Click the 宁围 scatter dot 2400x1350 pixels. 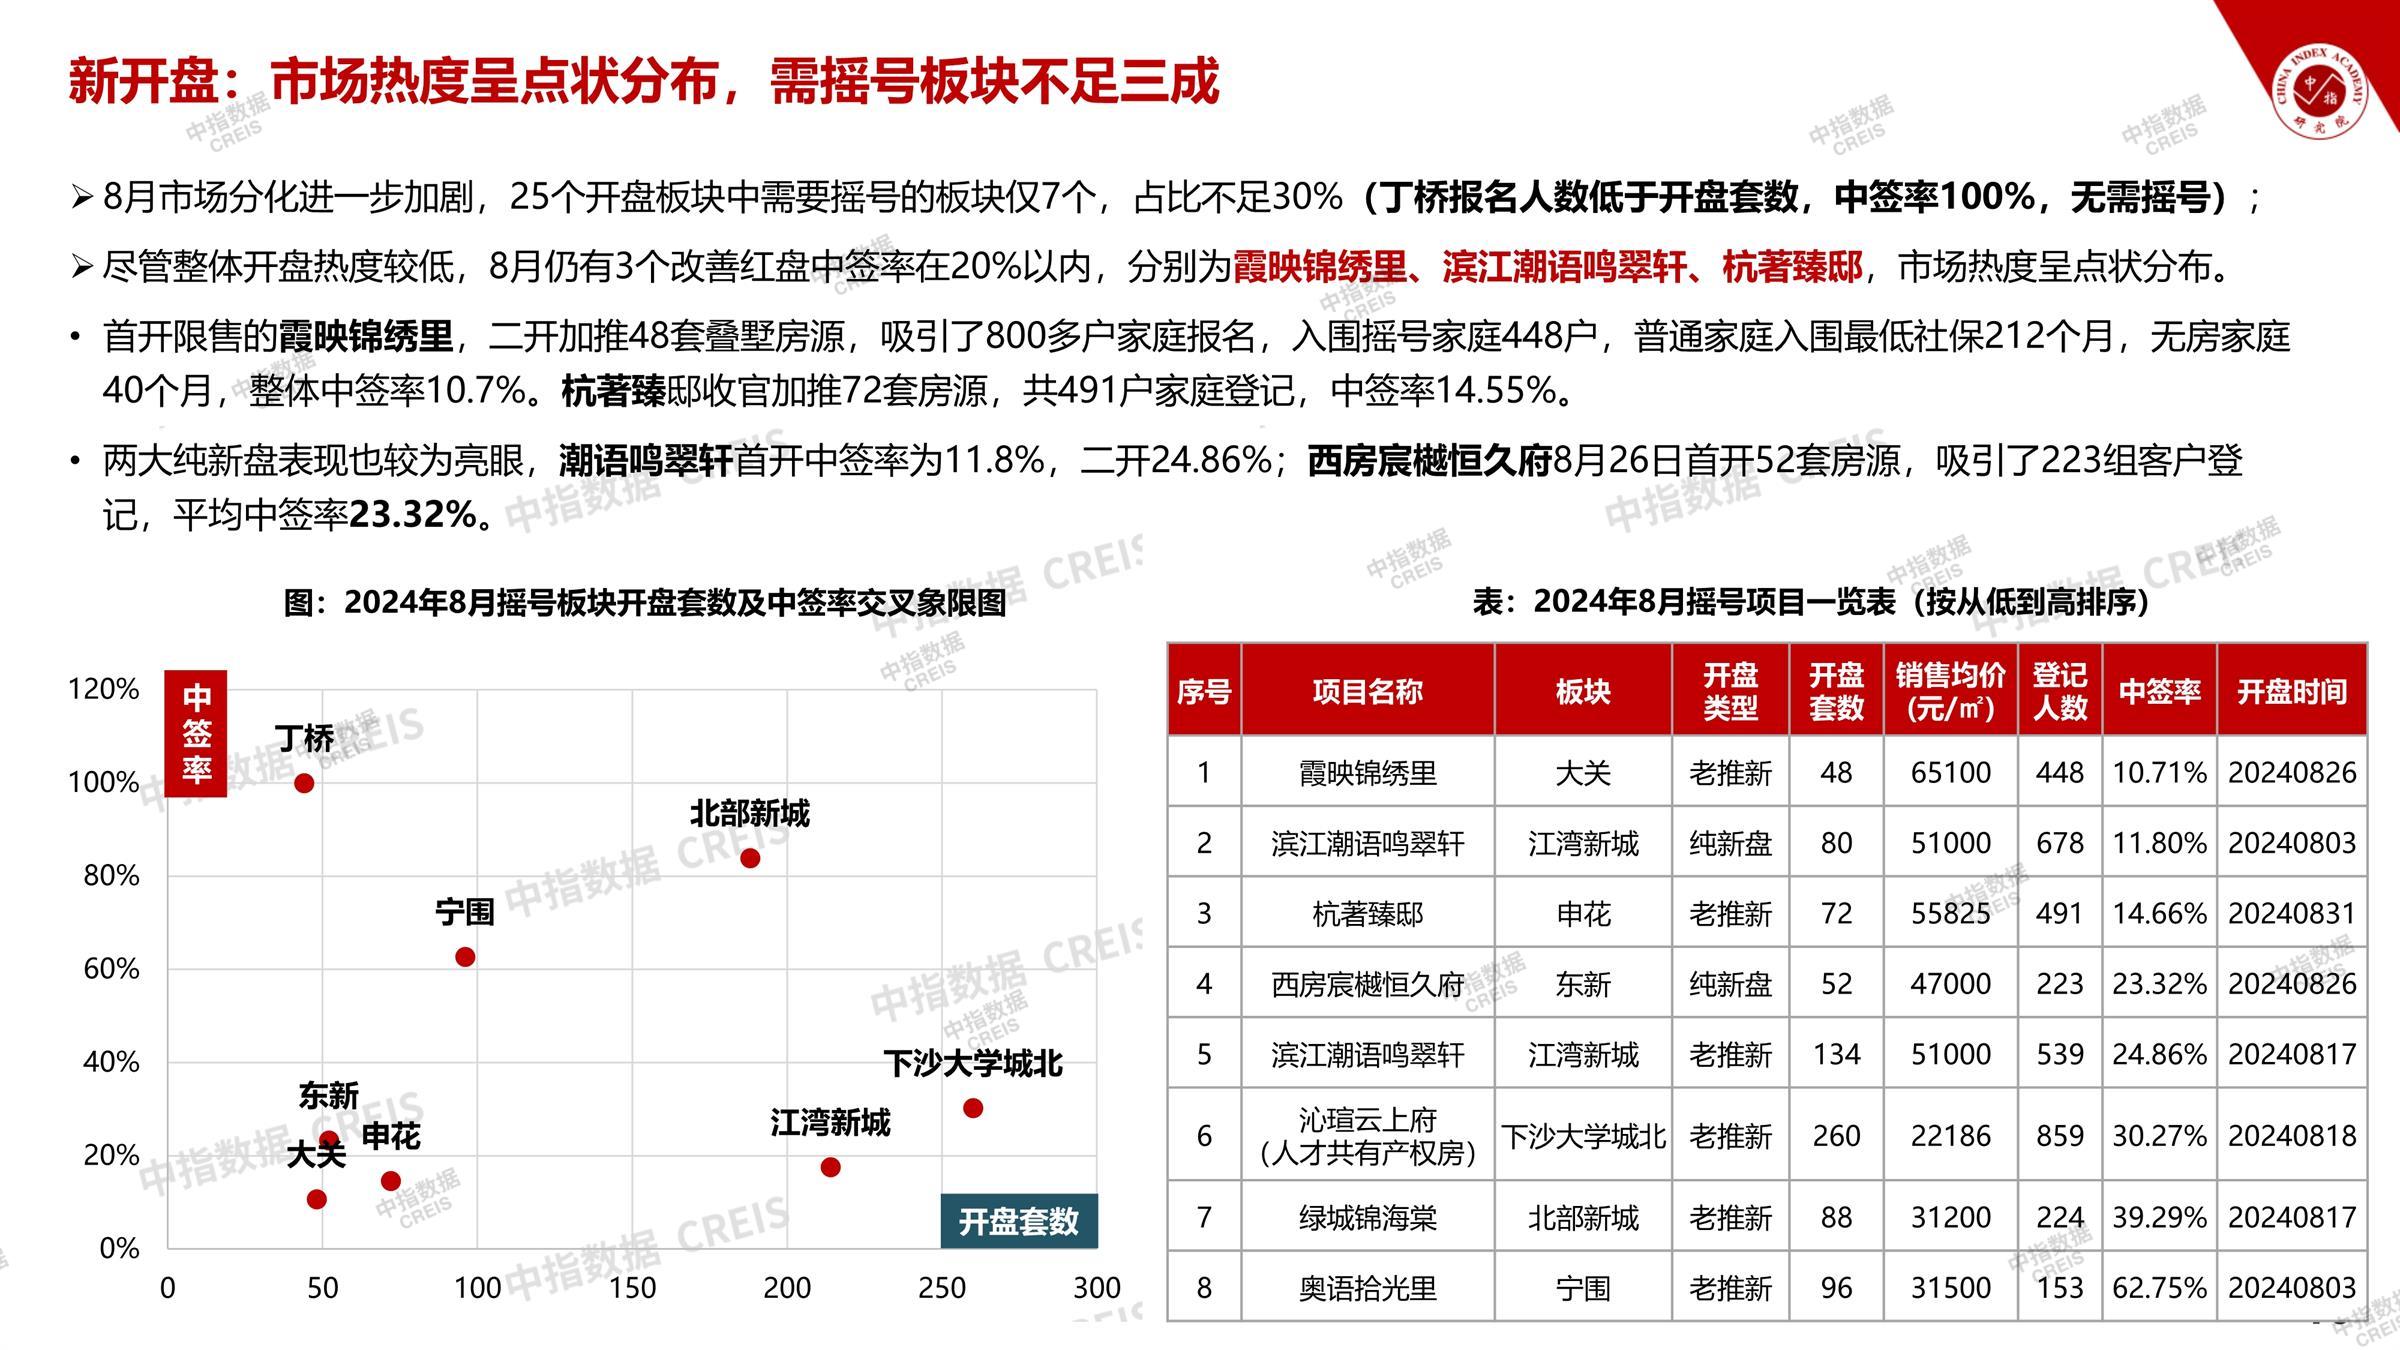tap(465, 957)
